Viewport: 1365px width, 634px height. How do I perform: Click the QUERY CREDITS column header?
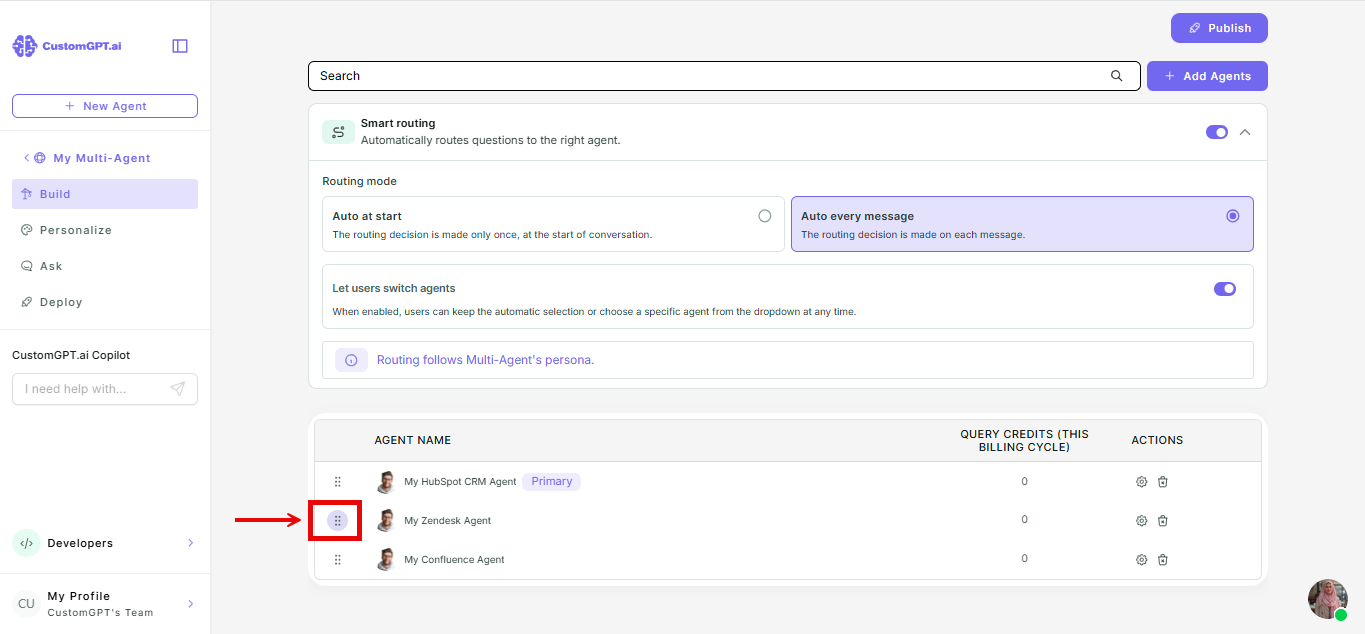pos(1024,440)
